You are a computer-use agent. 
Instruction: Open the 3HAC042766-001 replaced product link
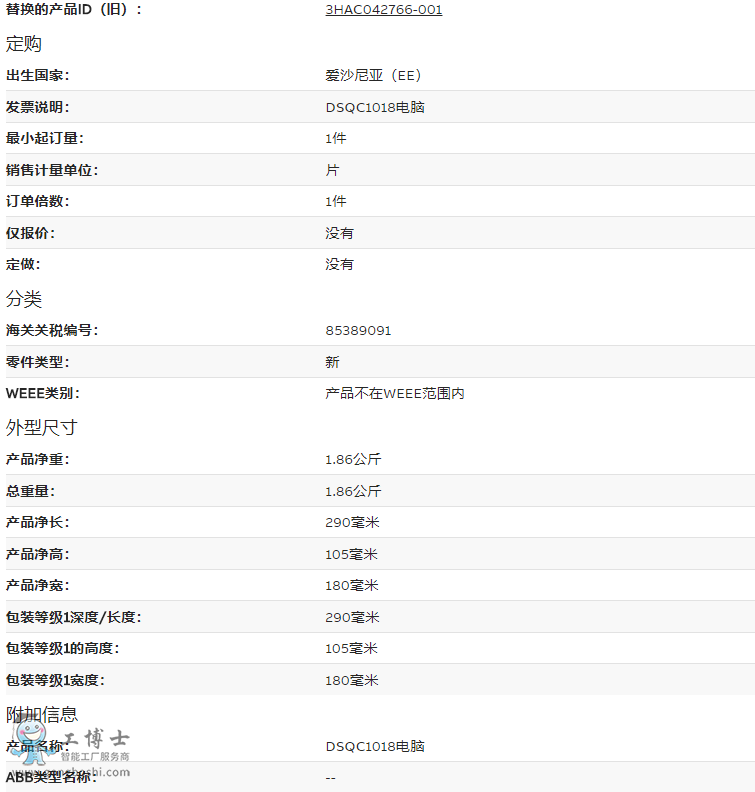coord(384,10)
